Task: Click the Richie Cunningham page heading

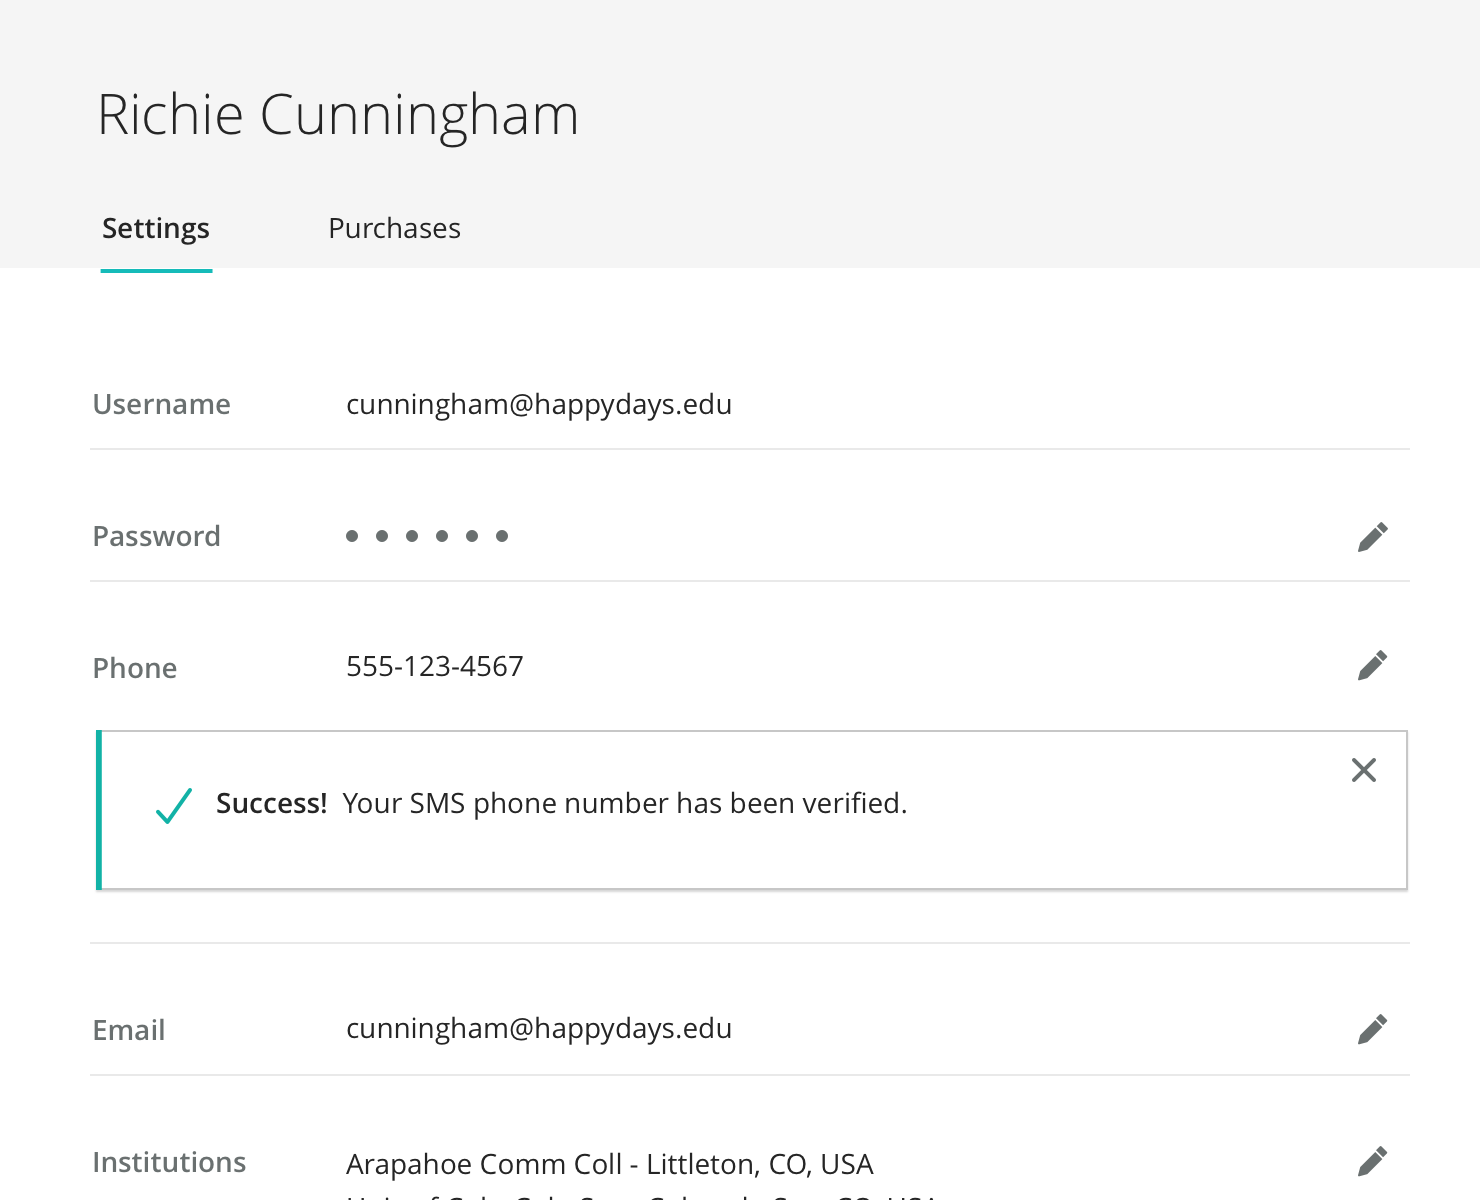Action: coord(338,115)
